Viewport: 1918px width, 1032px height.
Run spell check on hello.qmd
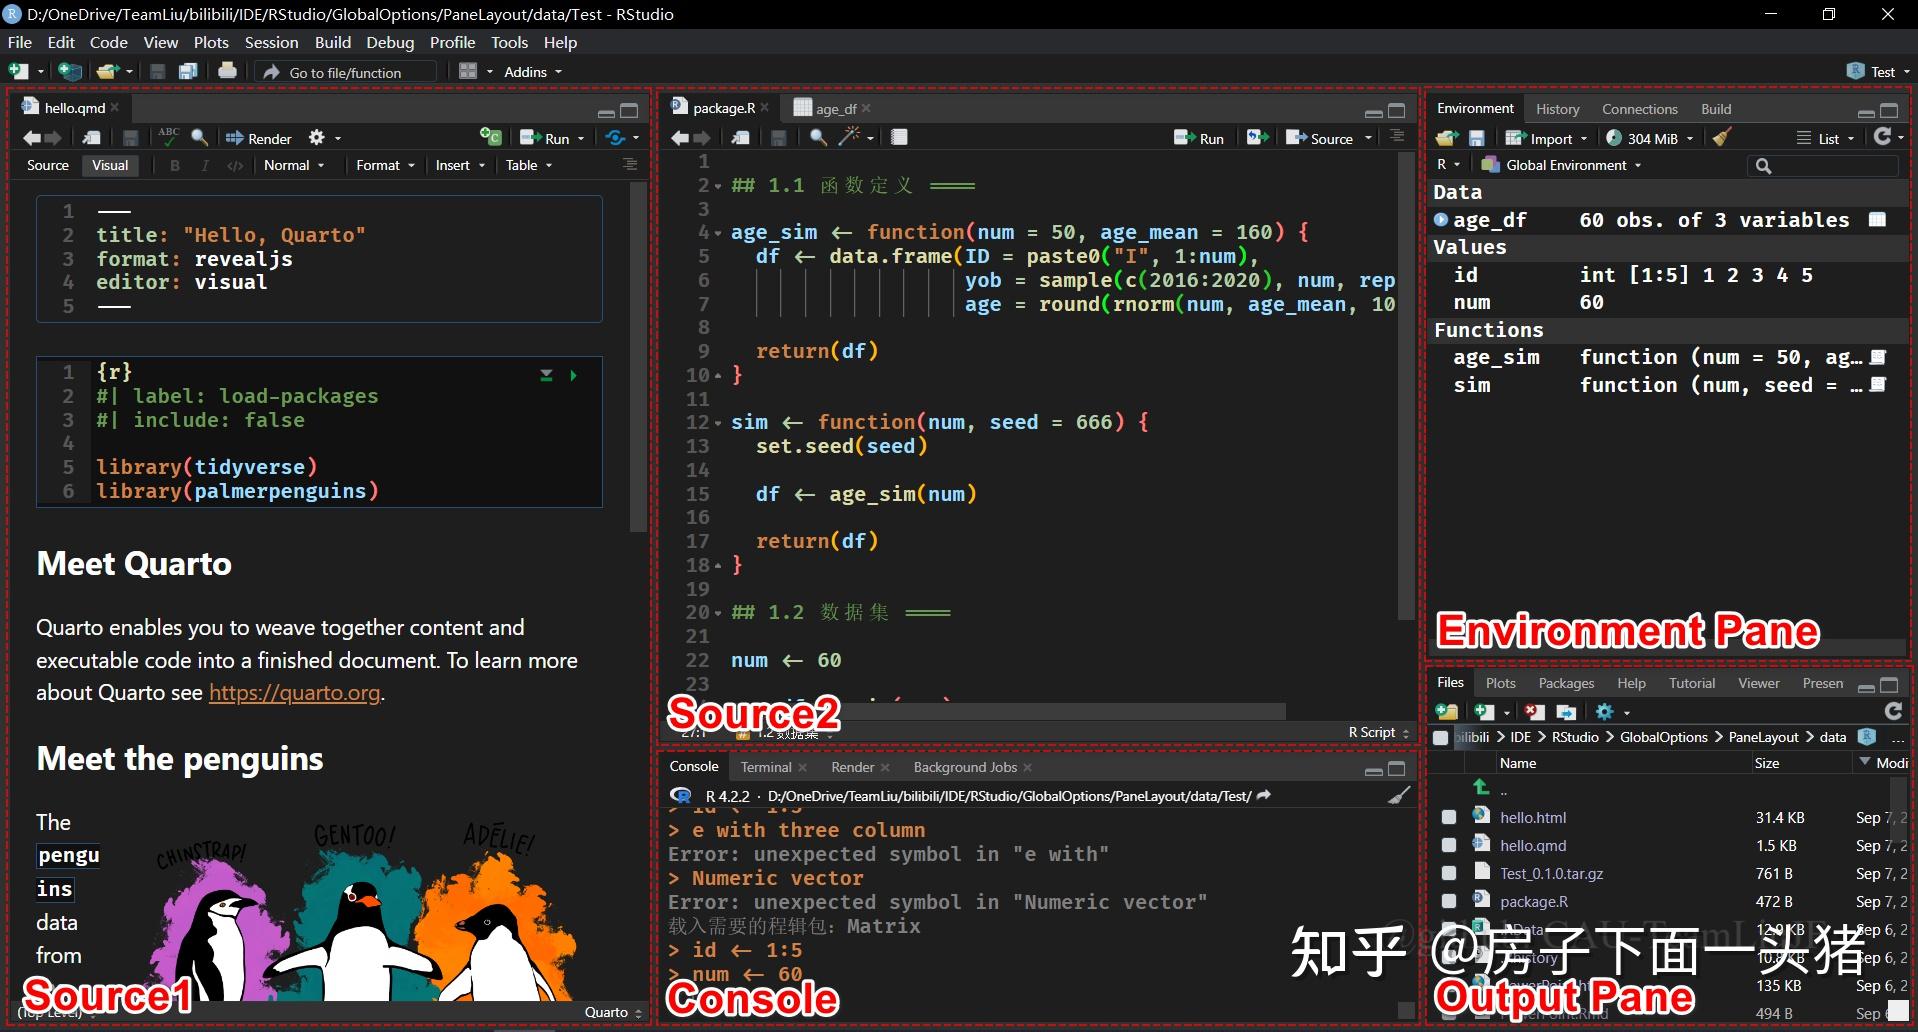click(168, 137)
